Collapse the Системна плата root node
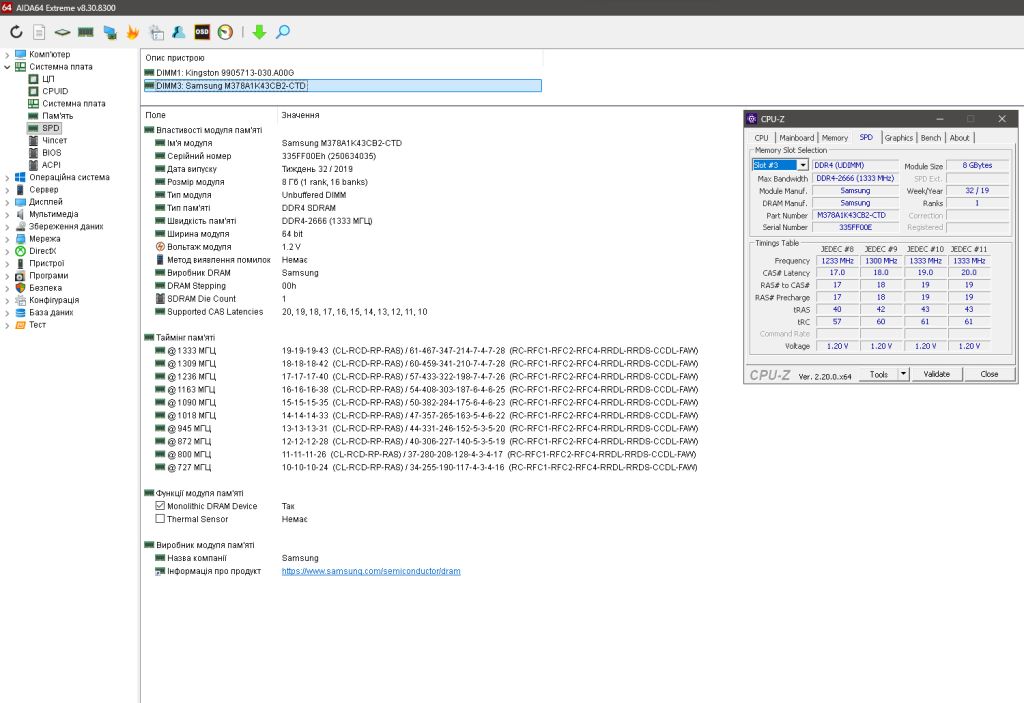 [x=7, y=67]
